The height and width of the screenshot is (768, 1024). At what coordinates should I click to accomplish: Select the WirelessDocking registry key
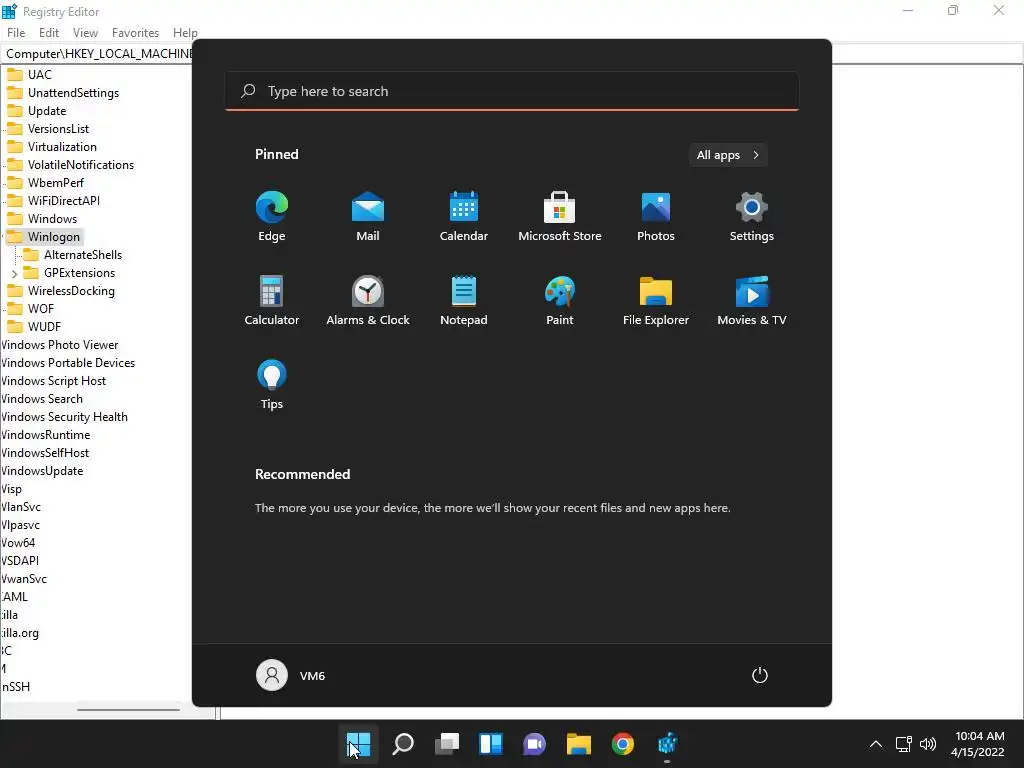[71, 291]
